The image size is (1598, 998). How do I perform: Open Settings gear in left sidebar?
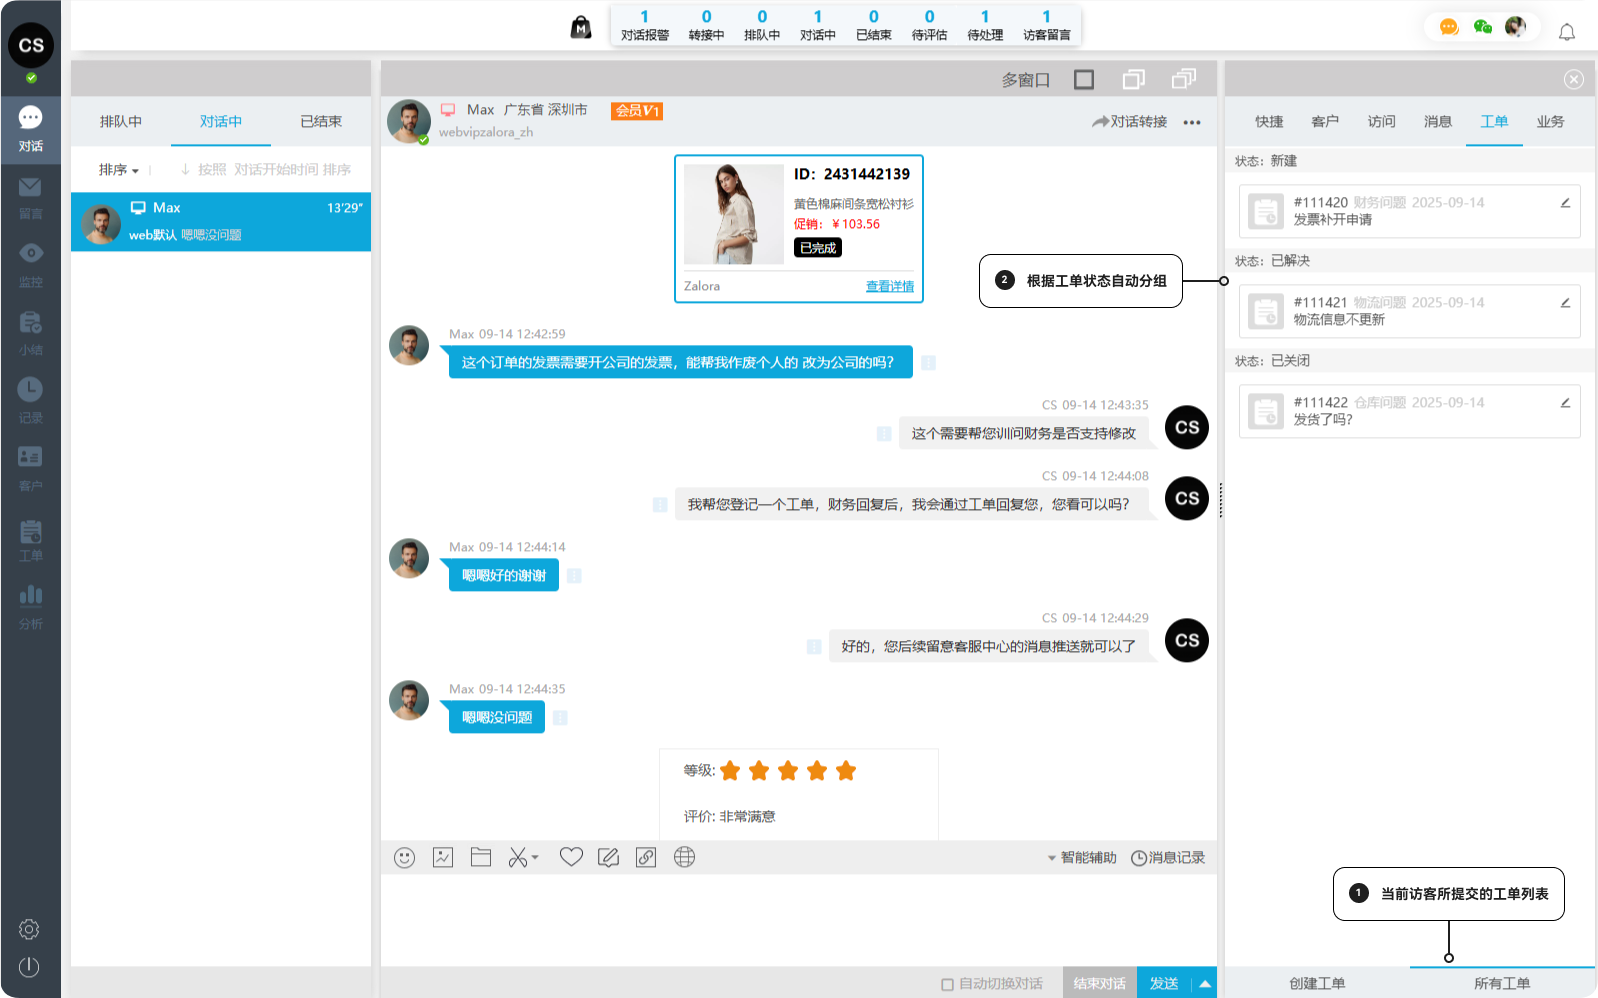click(29, 929)
